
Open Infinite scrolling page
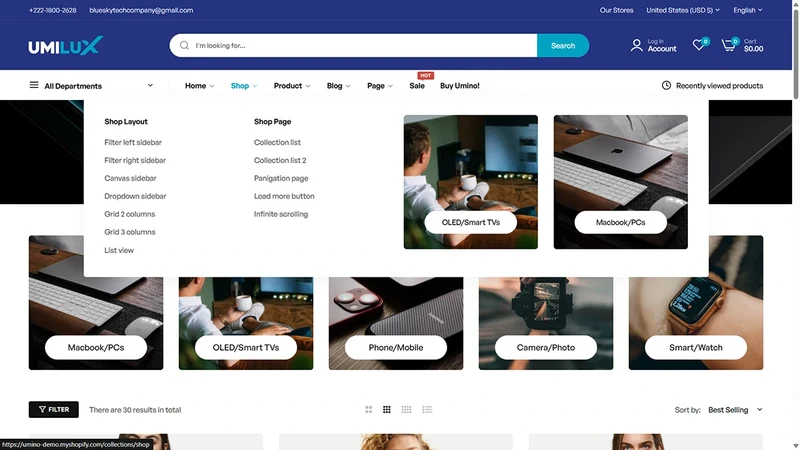(x=281, y=214)
